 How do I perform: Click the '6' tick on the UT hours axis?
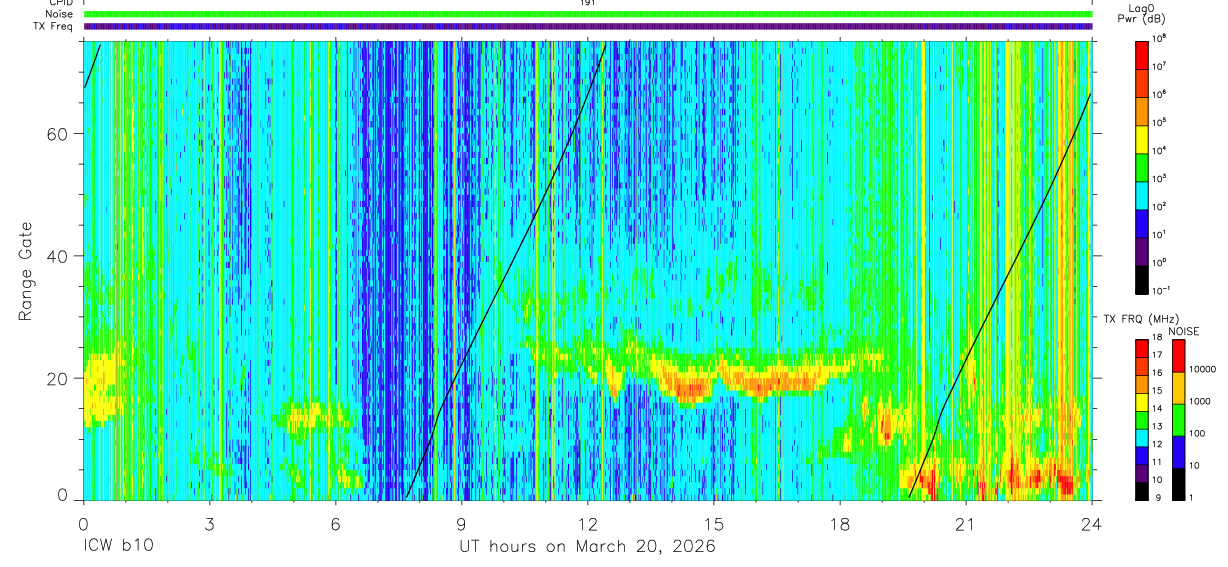[x=336, y=524]
